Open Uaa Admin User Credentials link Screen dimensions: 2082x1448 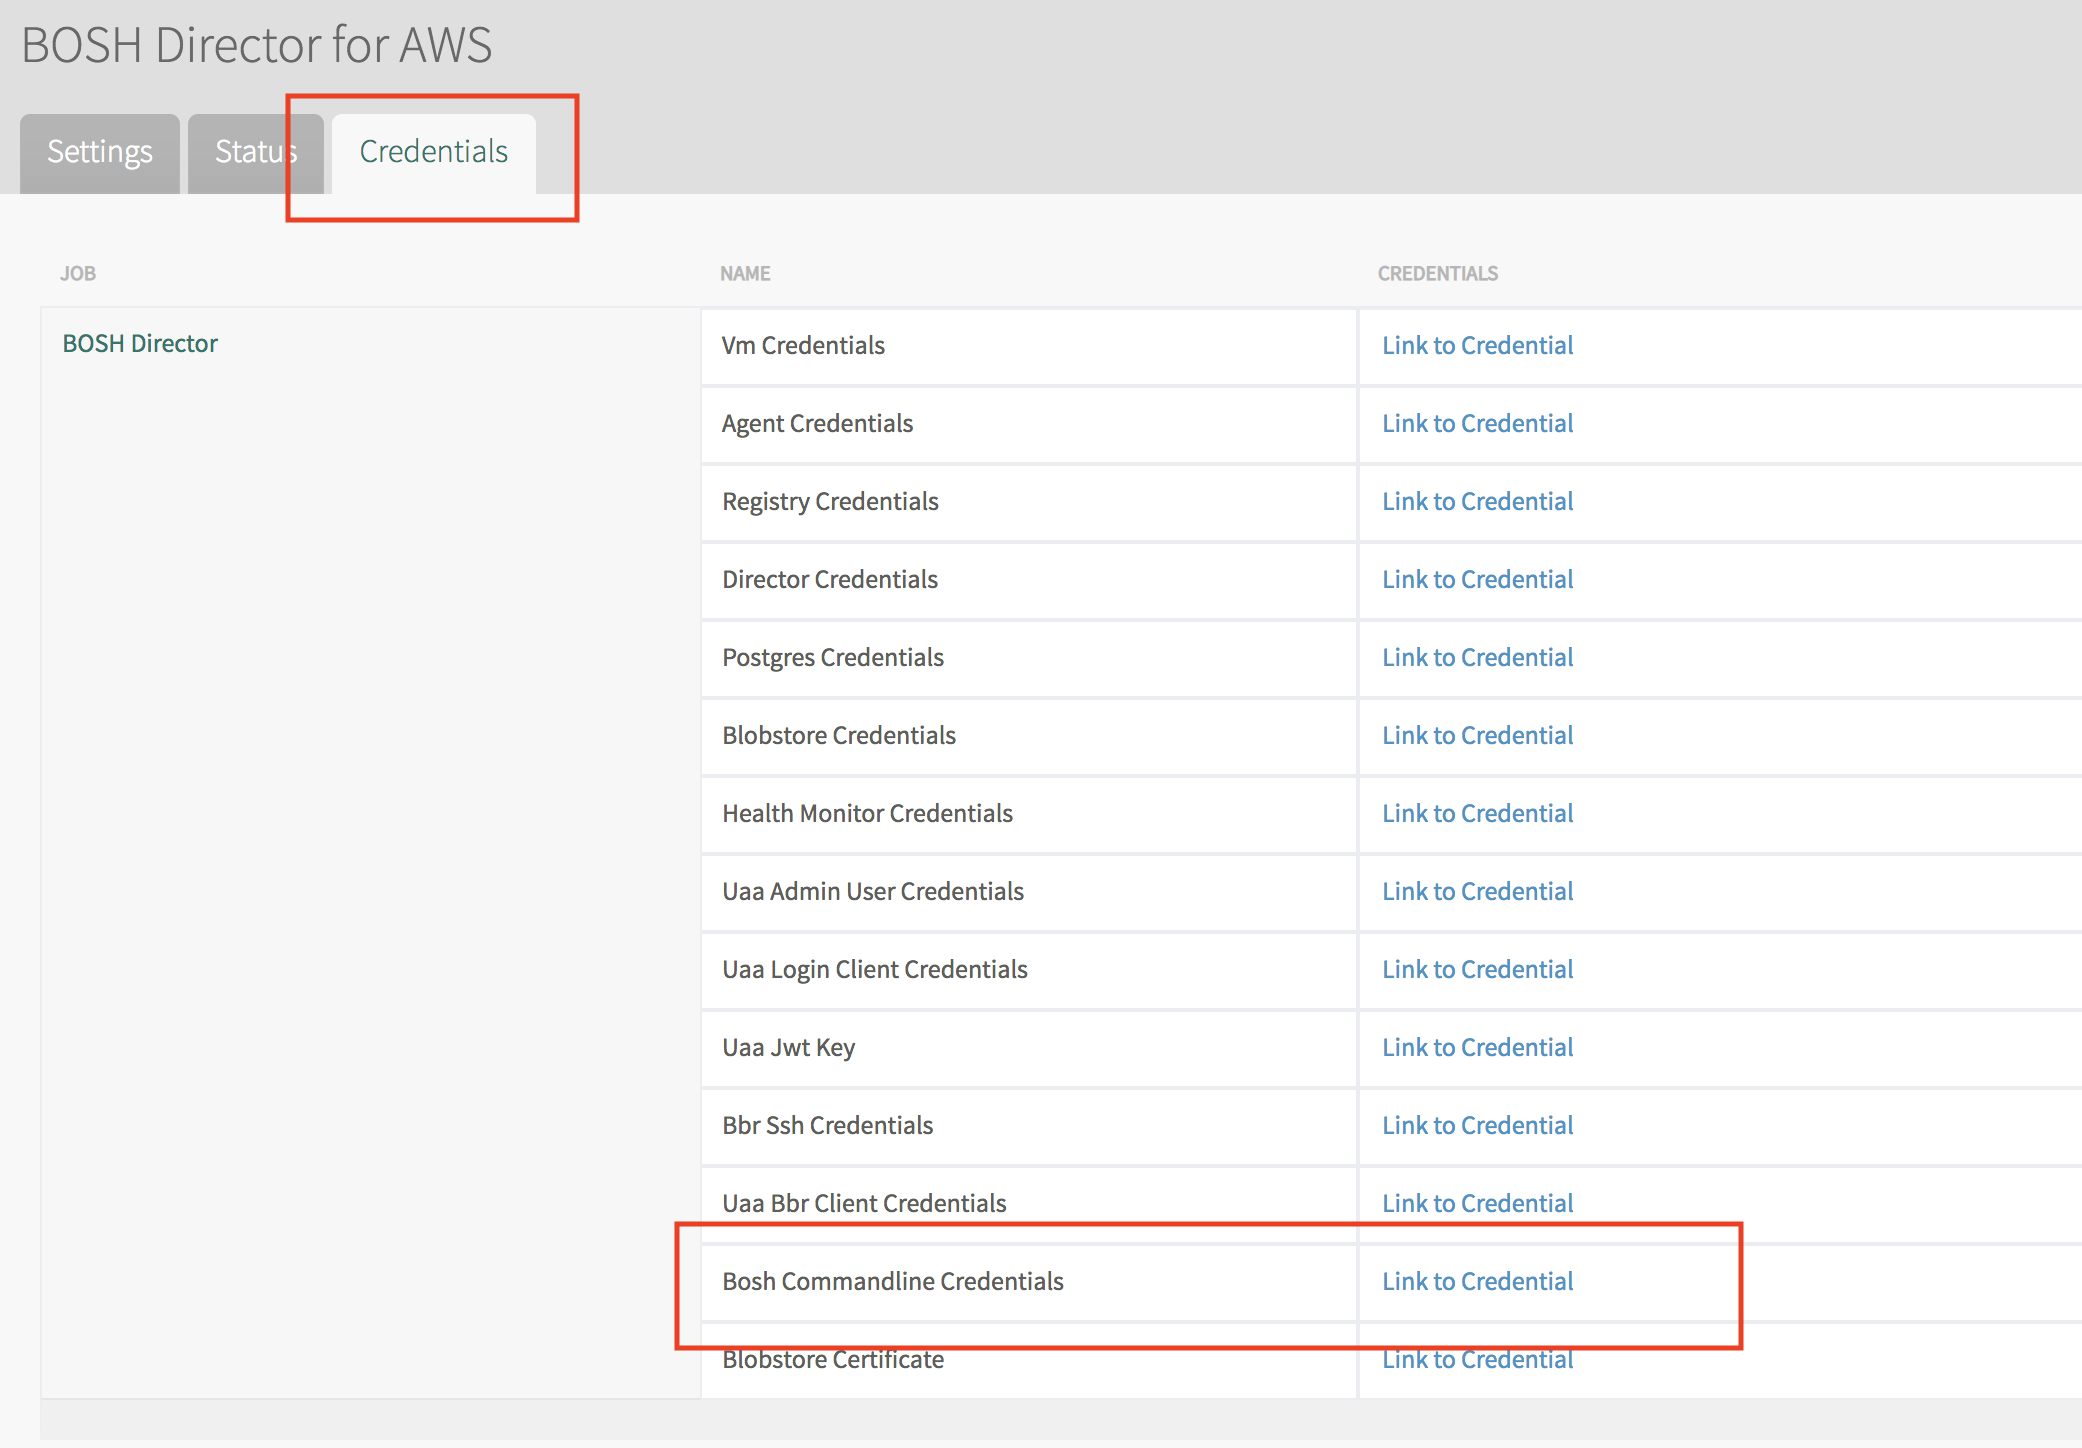[x=1476, y=891]
